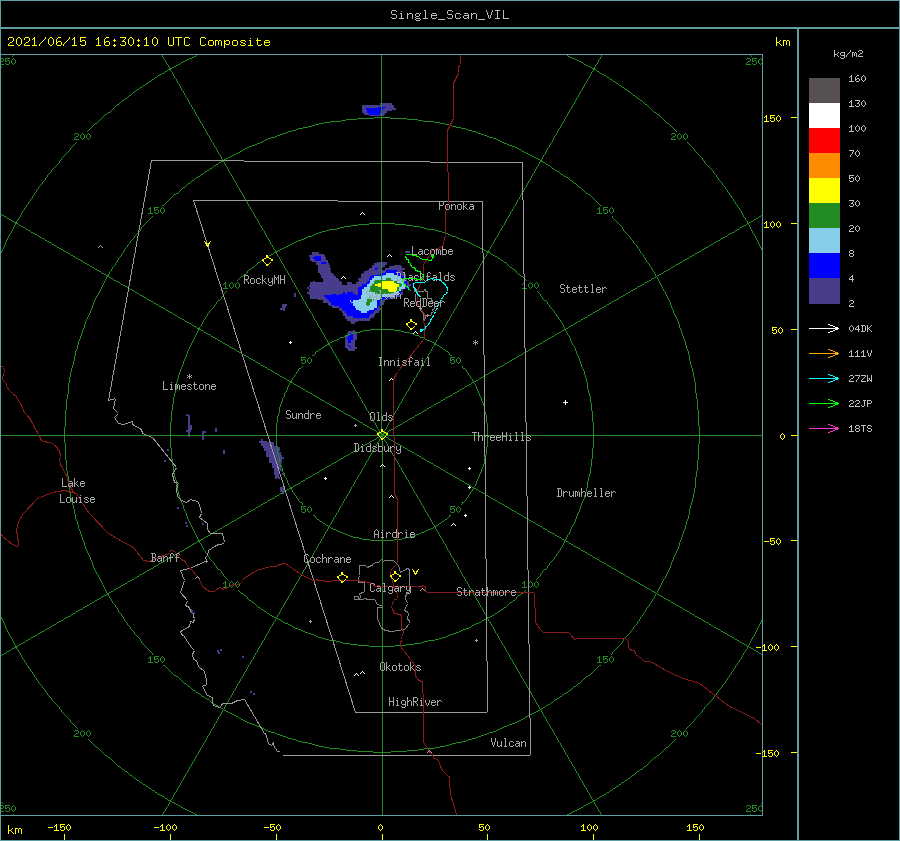Click the Single_Scan_VIL title text
Screen dimensions: 900x841
click(x=449, y=15)
